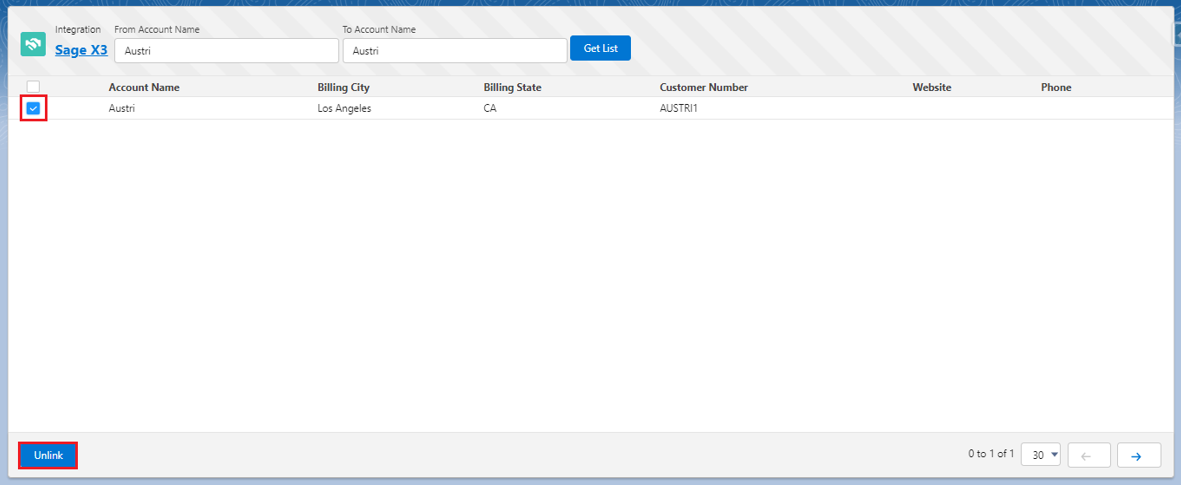The image size is (1181, 485).
Task: Sort by Customer Number column header
Action: [x=703, y=88]
